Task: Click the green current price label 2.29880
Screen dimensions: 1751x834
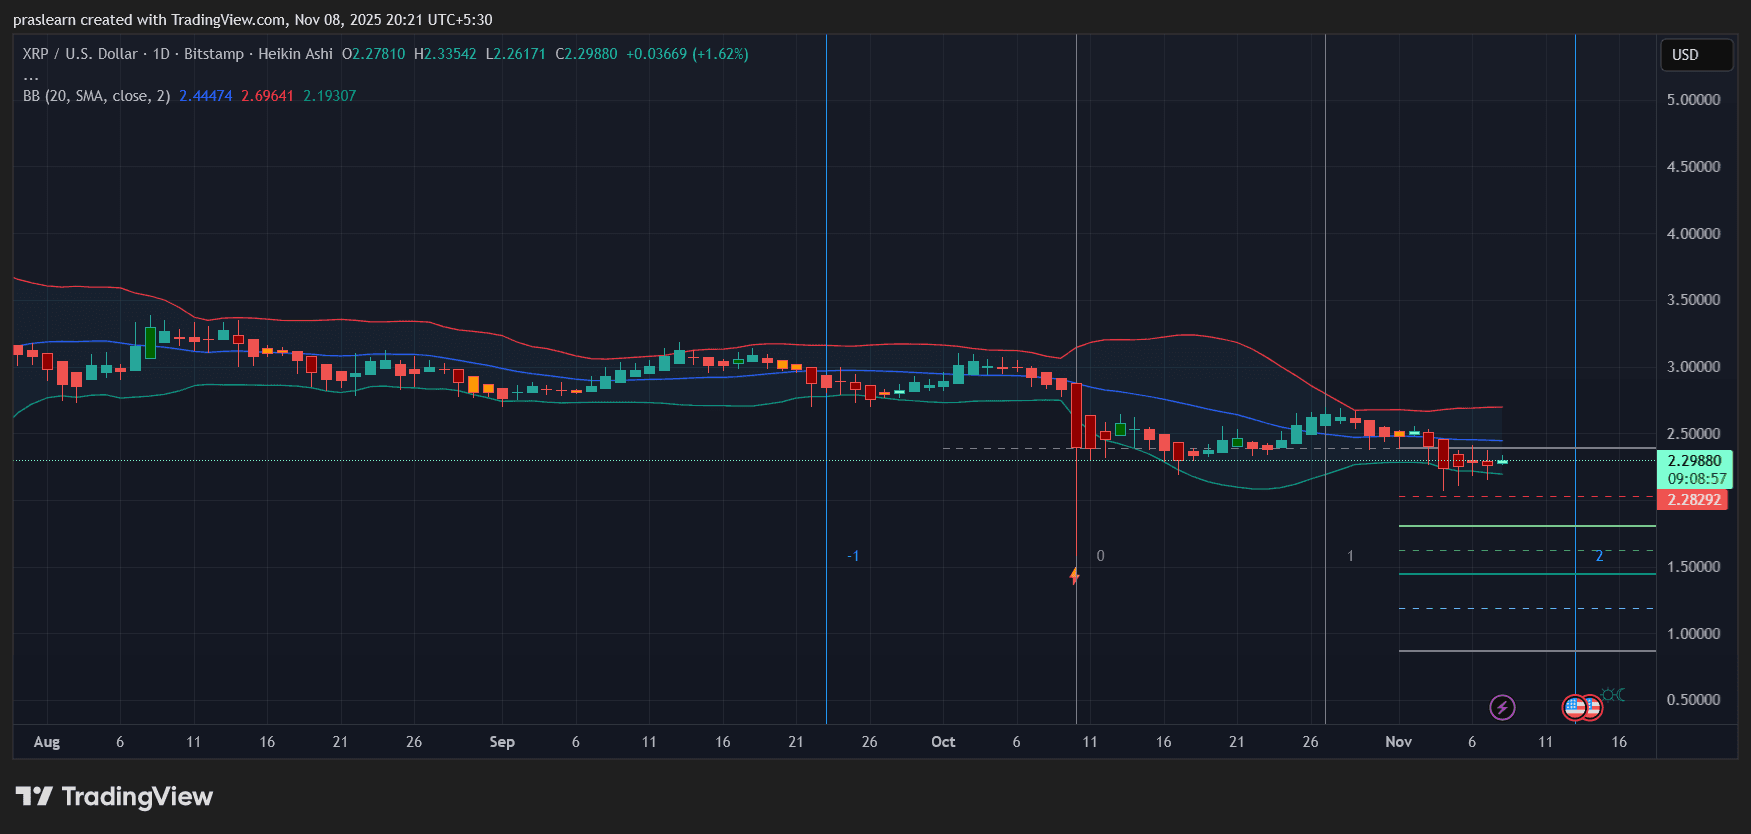Action: pyautogui.click(x=1694, y=461)
